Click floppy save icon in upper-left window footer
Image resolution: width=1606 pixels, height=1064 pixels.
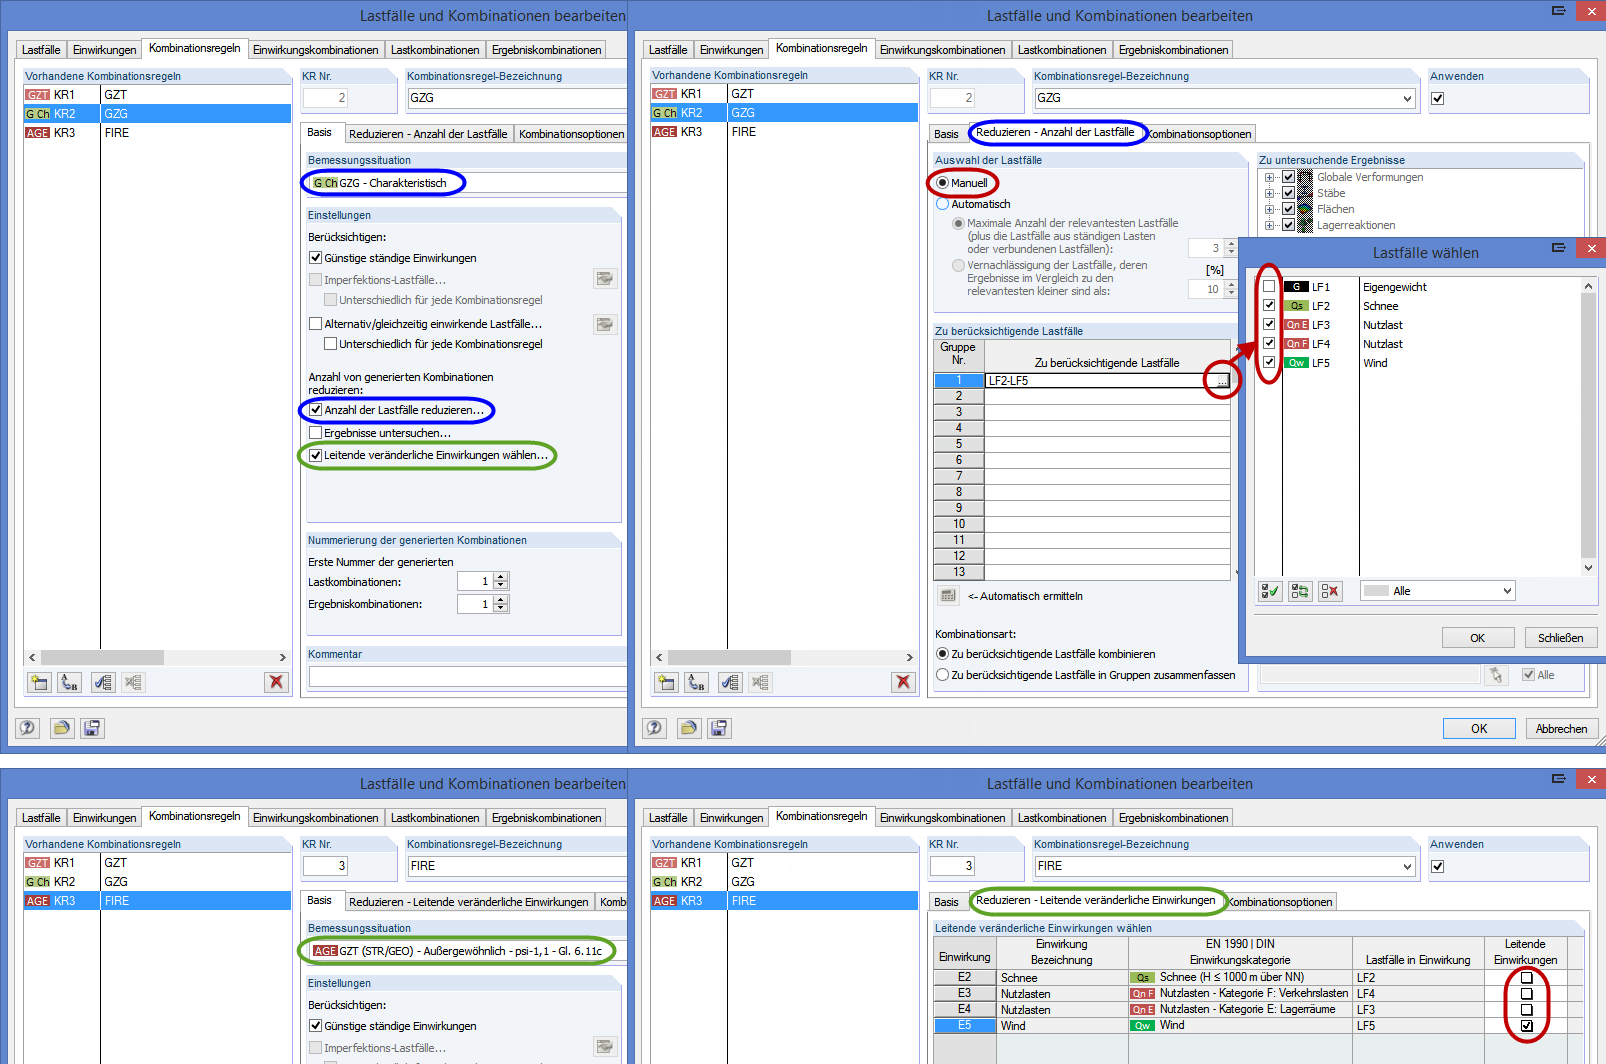92,728
